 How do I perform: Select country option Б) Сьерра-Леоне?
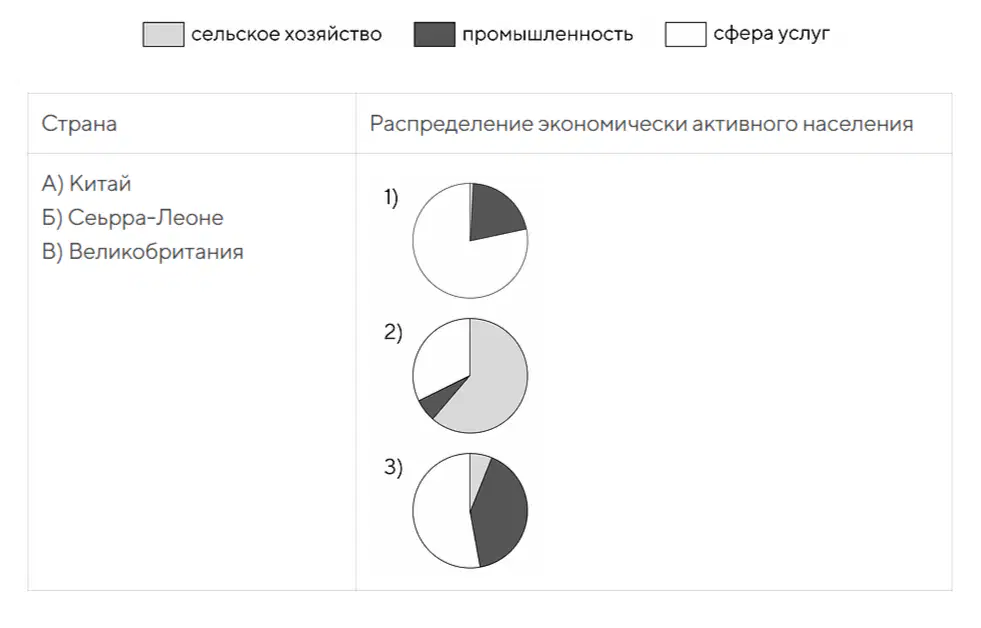point(133,218)
